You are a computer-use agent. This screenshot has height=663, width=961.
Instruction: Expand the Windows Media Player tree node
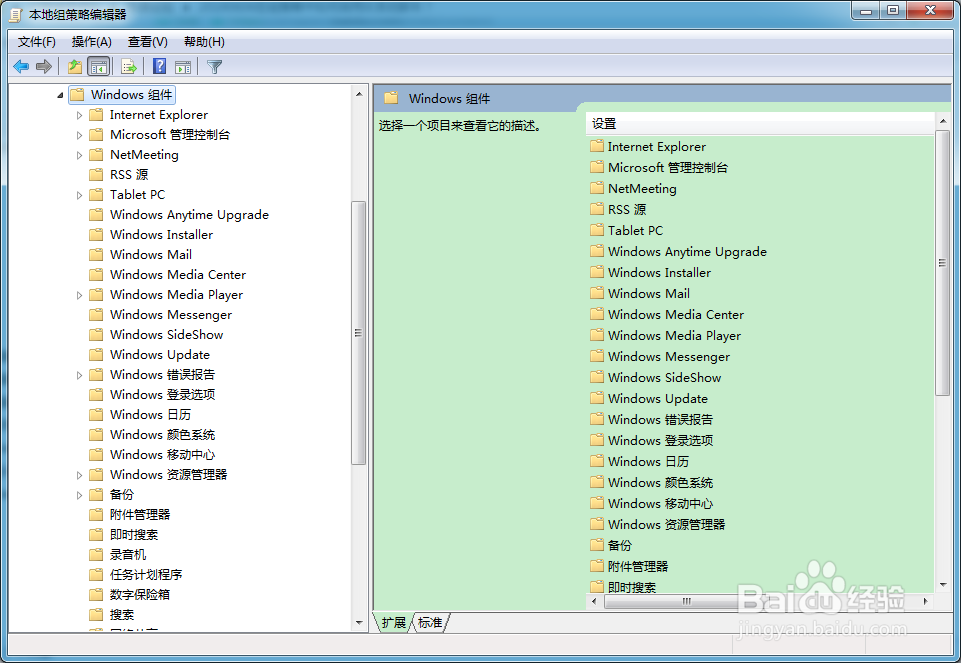[x=79, y=295]
